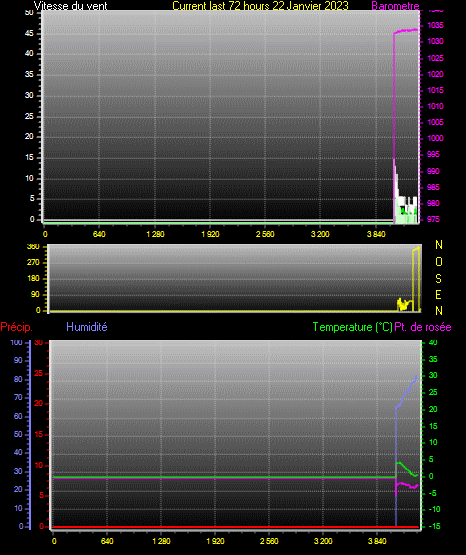Click the red 25 precipitation axis value
Screen dimensions: 466x555
[x=39, y=373]
